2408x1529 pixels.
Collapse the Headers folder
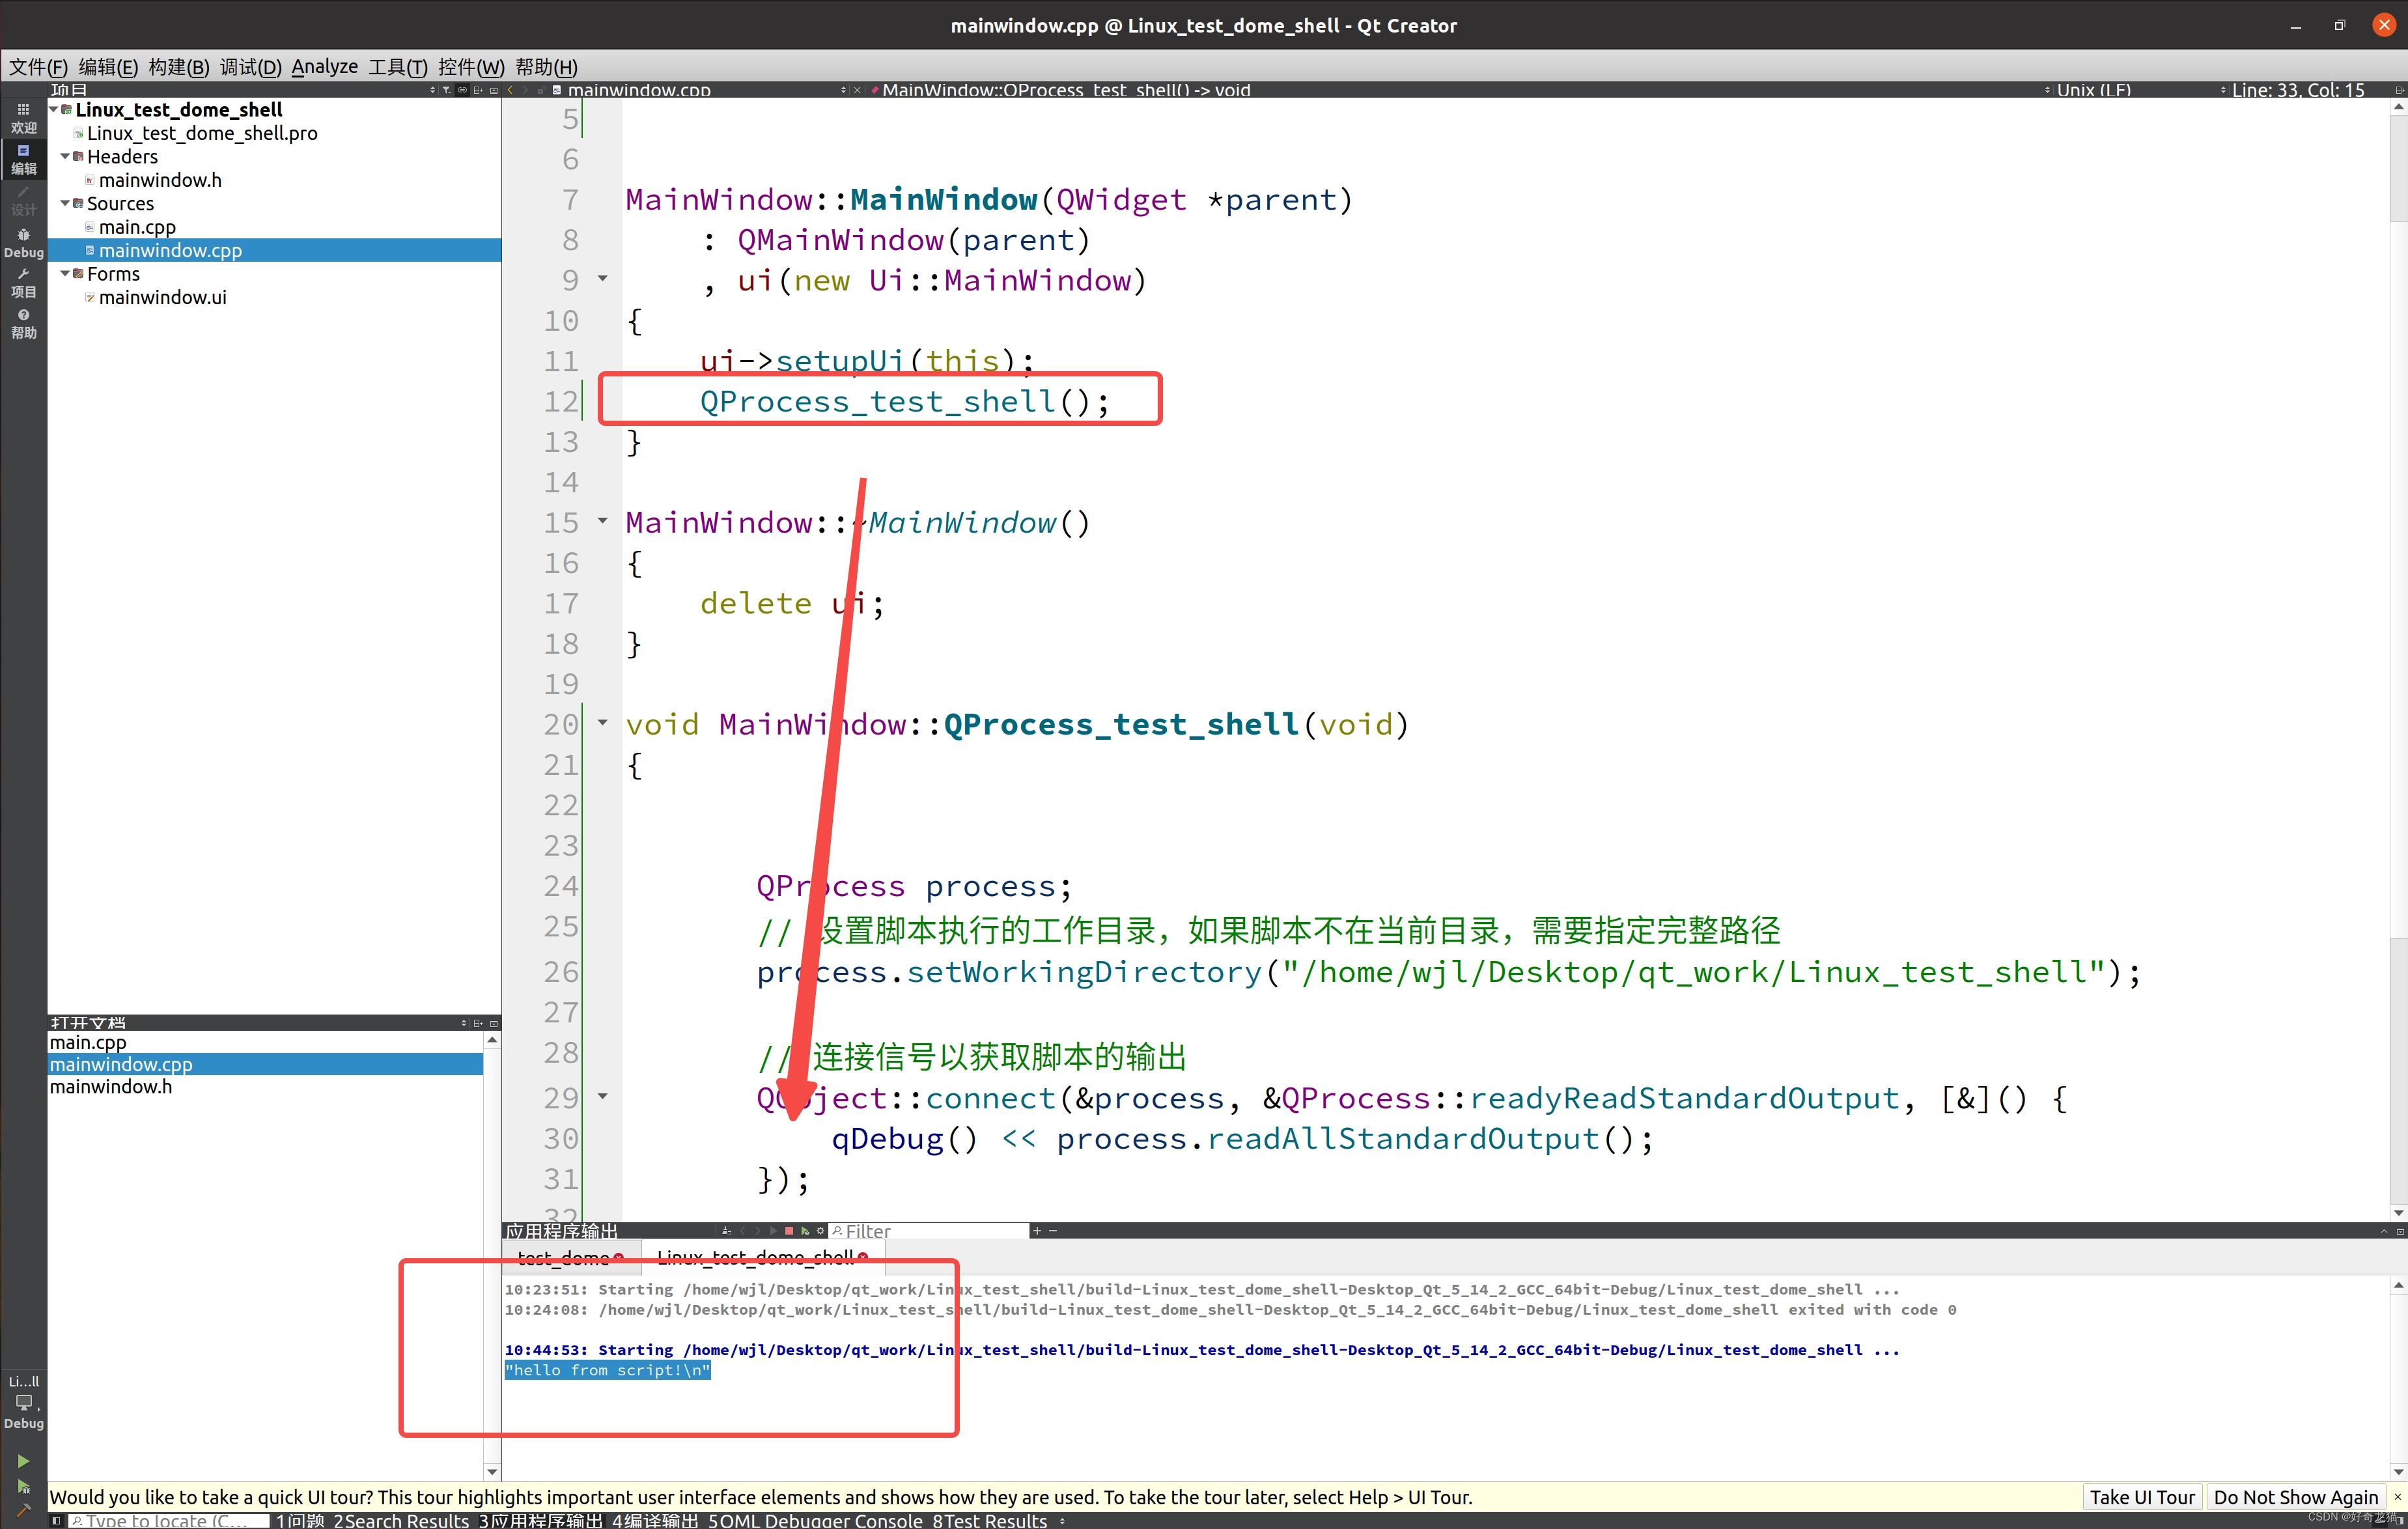[65, 156]
